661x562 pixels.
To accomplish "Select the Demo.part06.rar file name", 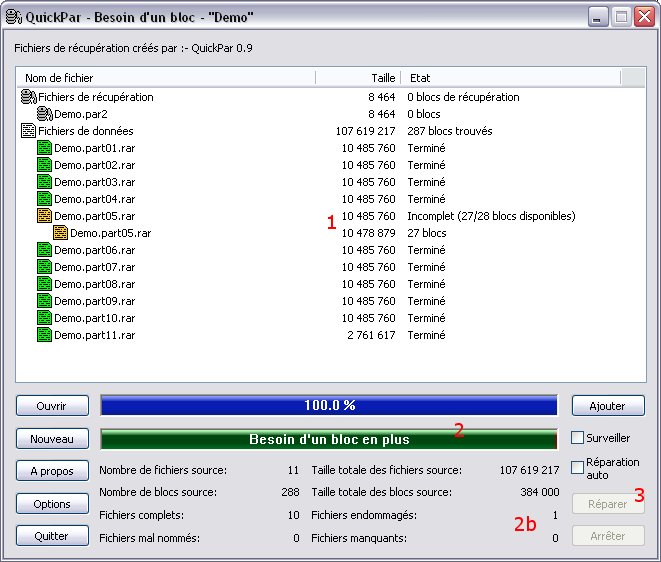I will click(x=95, y=250).
